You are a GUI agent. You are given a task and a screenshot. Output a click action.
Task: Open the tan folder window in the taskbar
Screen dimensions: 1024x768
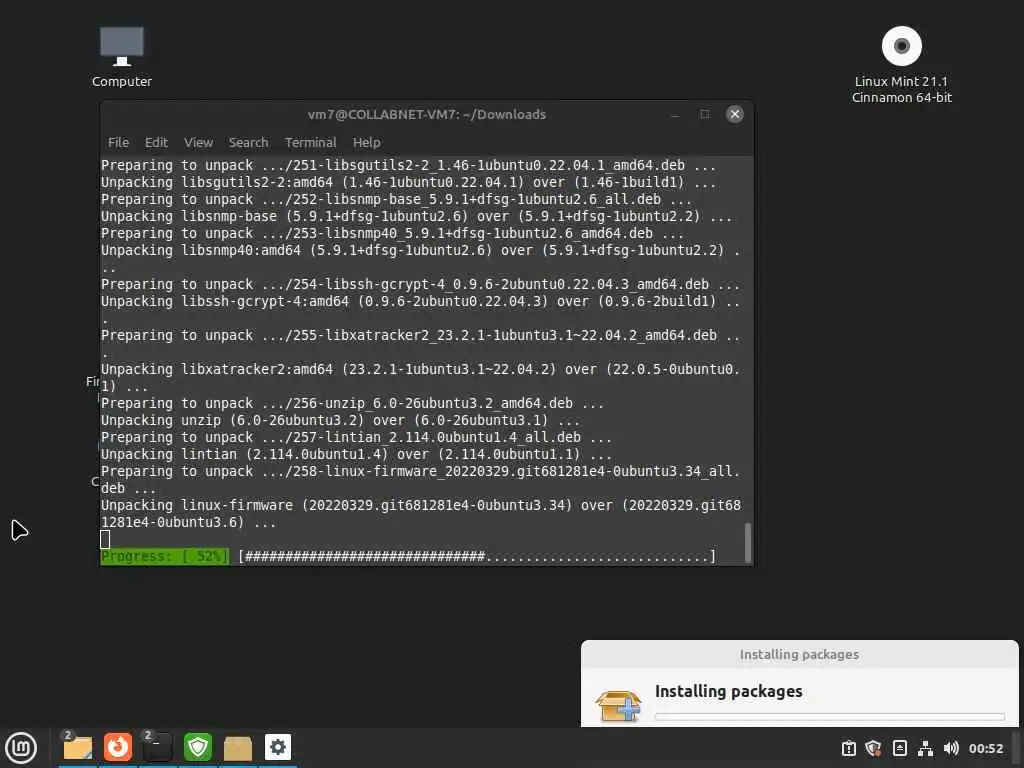click(x=238, y=748)
